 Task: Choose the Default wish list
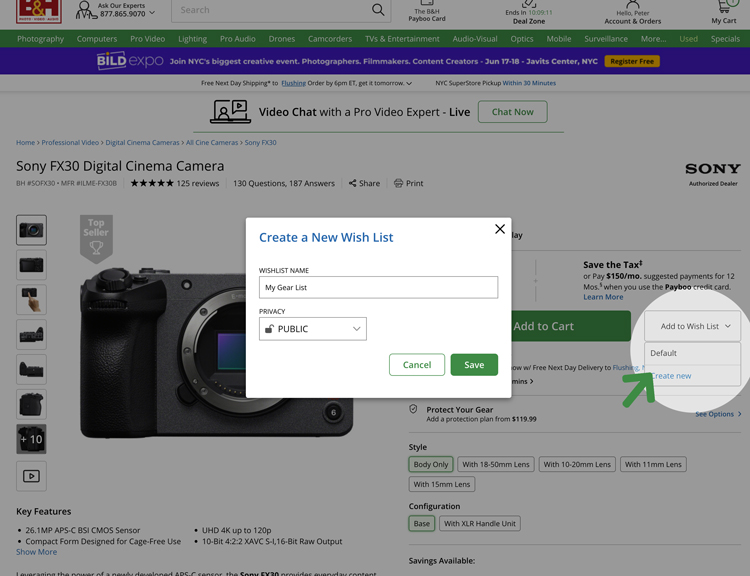coord(692,353)
